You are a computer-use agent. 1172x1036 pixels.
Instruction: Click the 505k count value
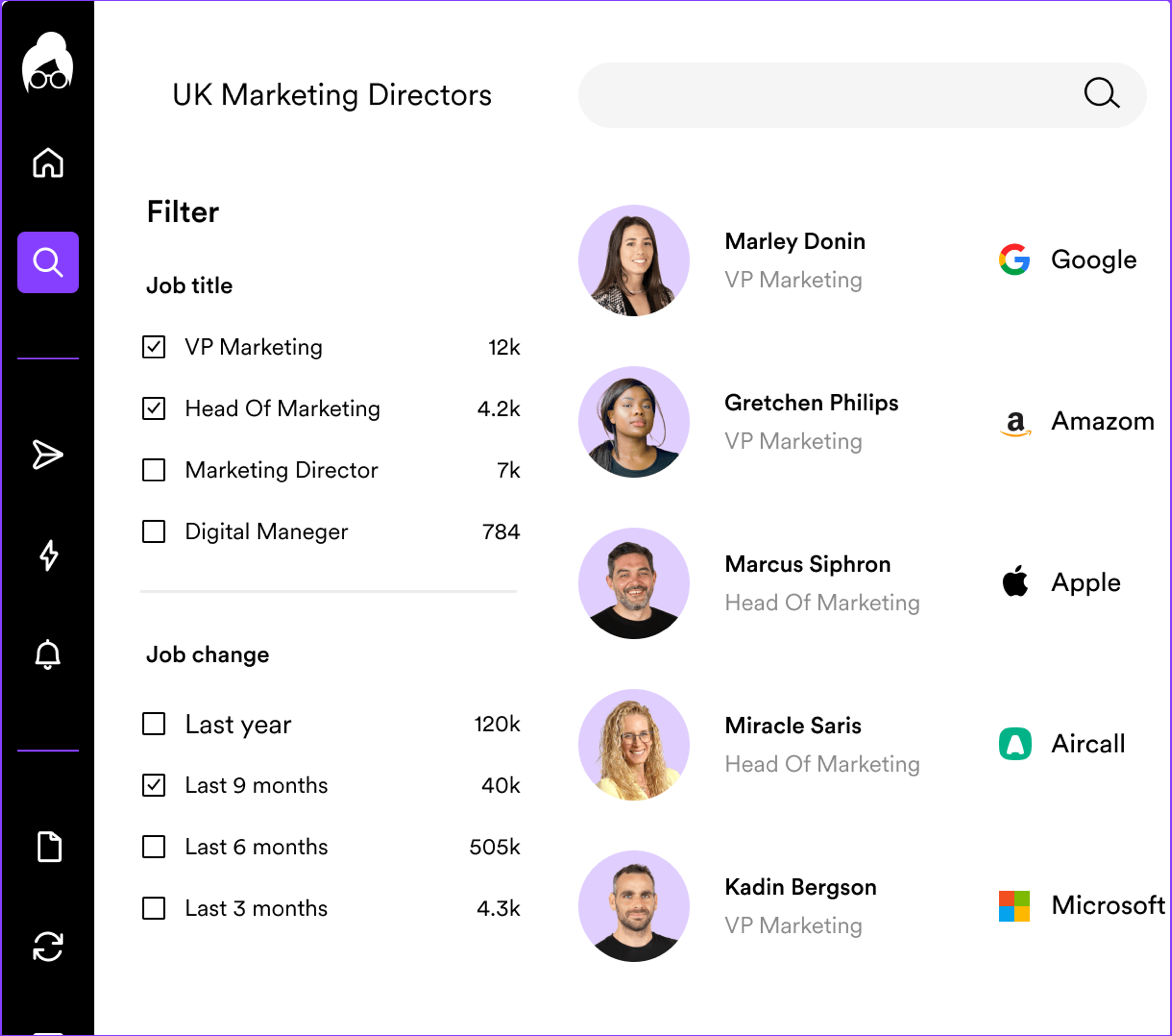point(495,847)
